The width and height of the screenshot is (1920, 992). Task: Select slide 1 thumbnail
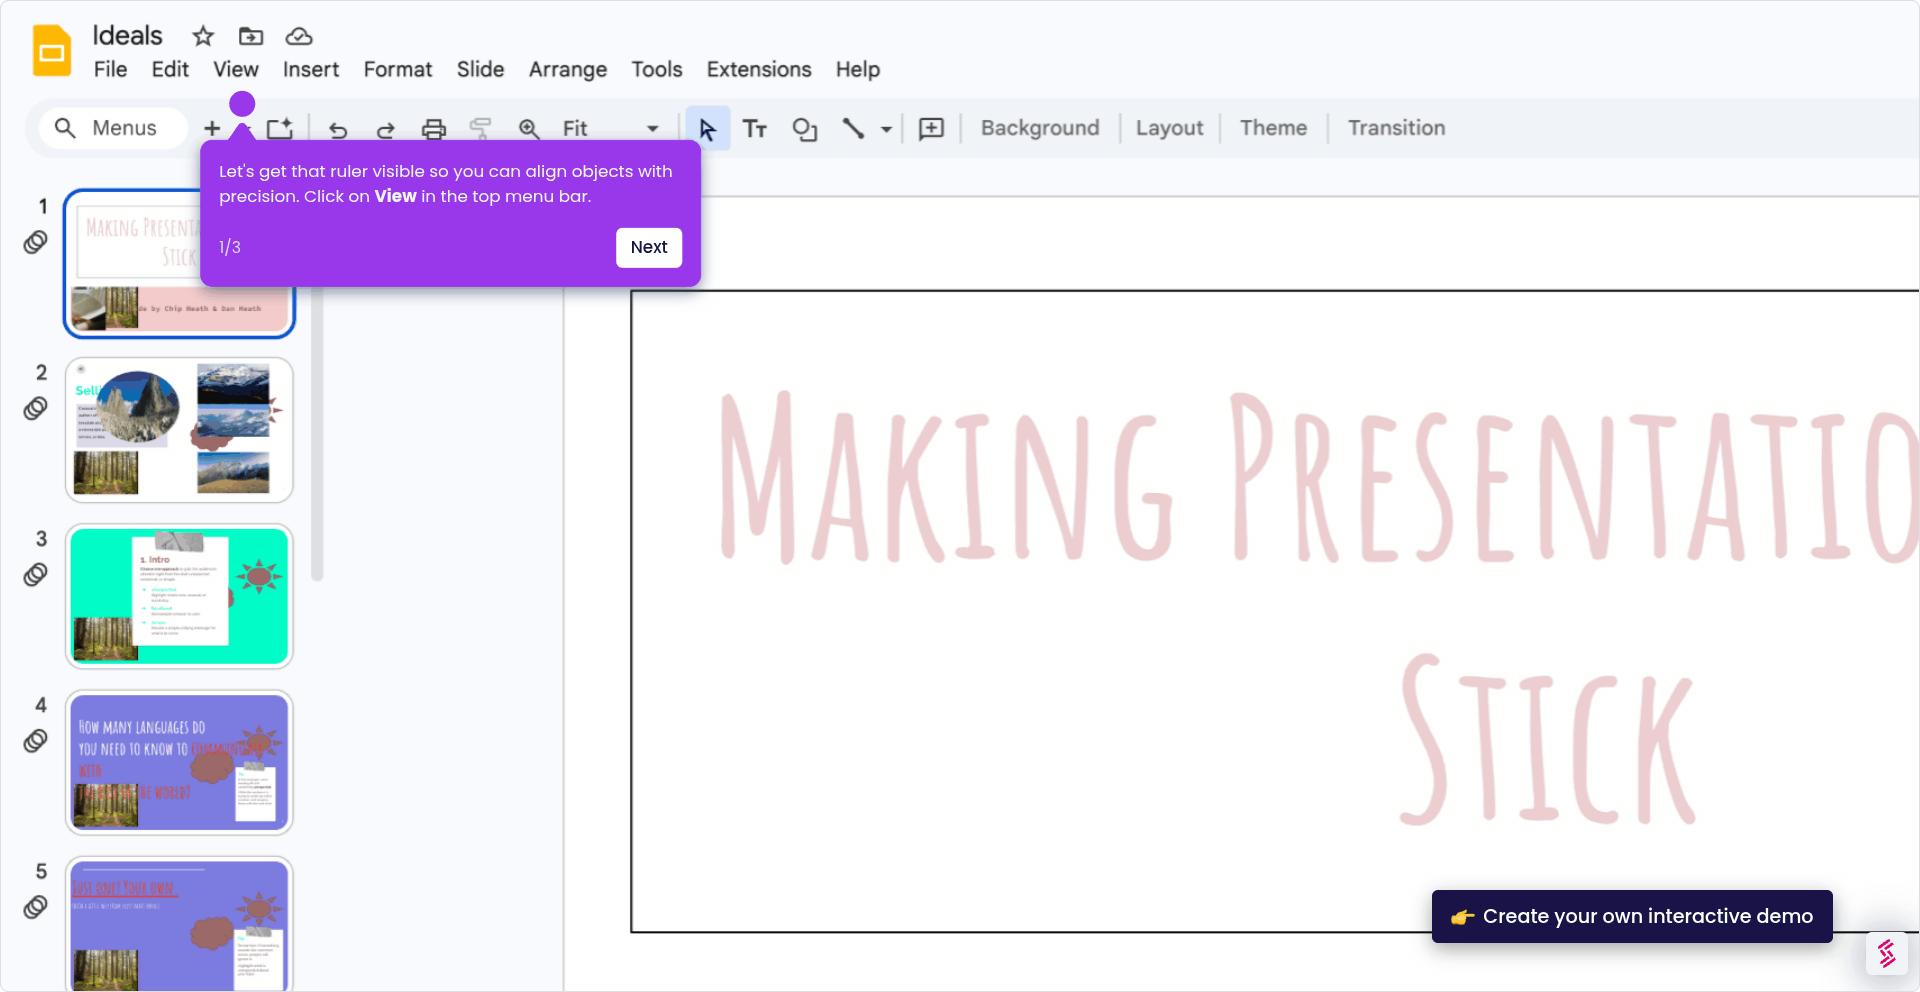point(179,264)
